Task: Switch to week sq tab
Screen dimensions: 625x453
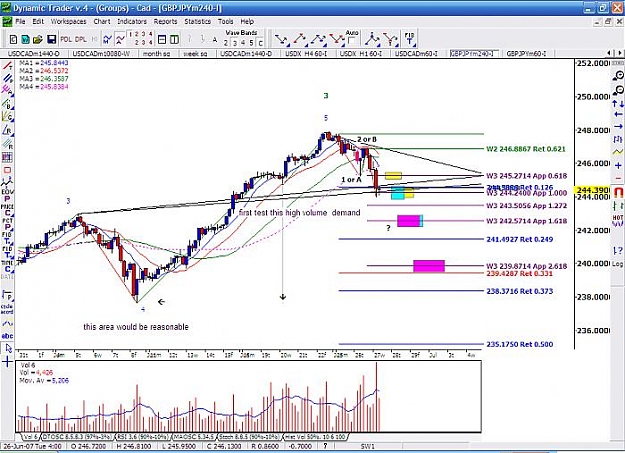Action: click(x=195, y=53)
